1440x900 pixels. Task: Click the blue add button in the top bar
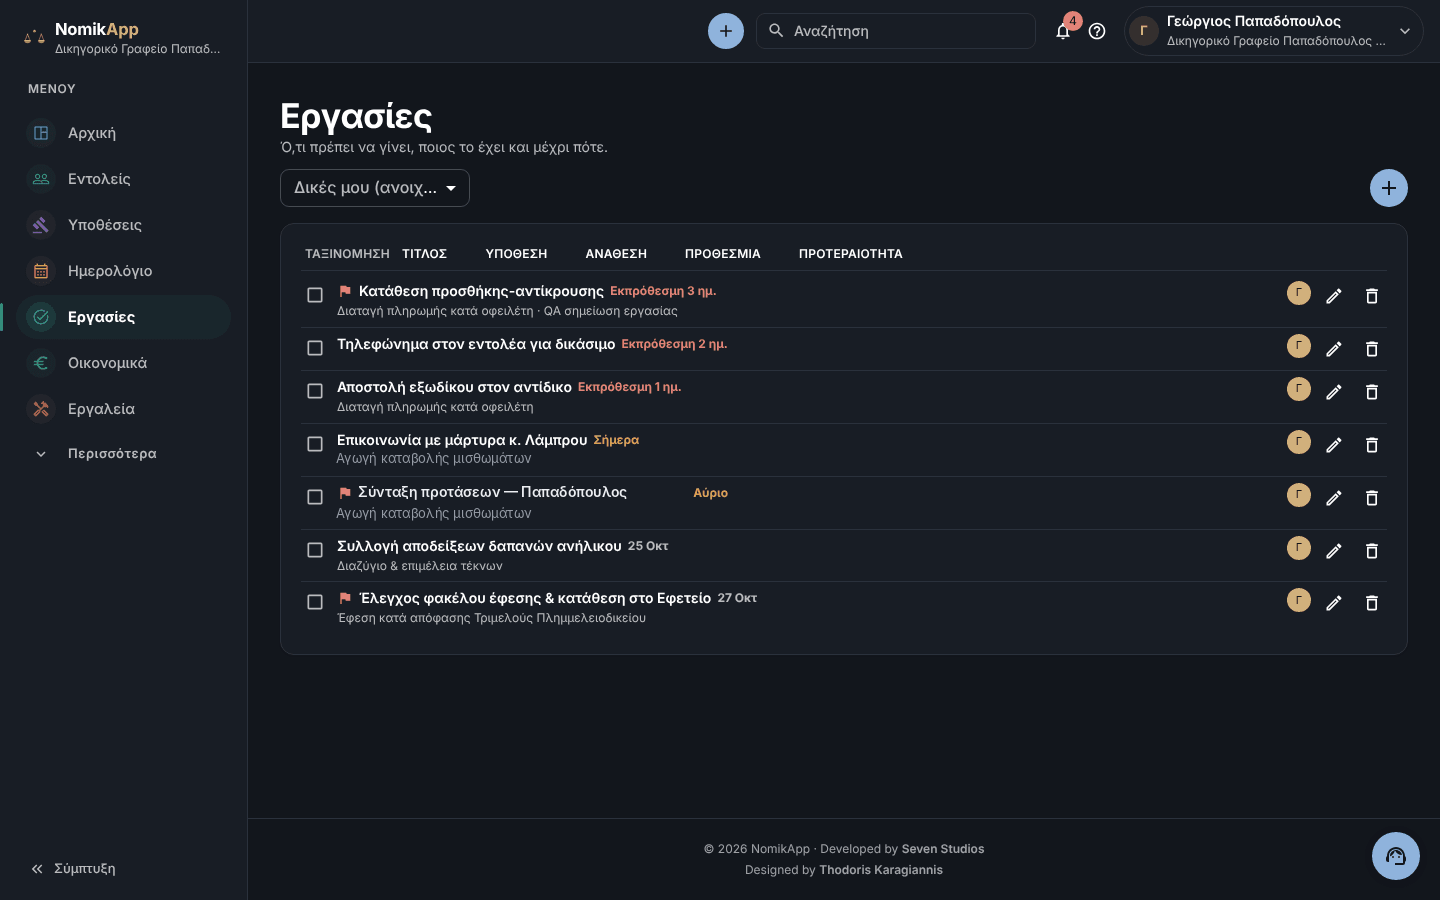[x=726, y=31]
